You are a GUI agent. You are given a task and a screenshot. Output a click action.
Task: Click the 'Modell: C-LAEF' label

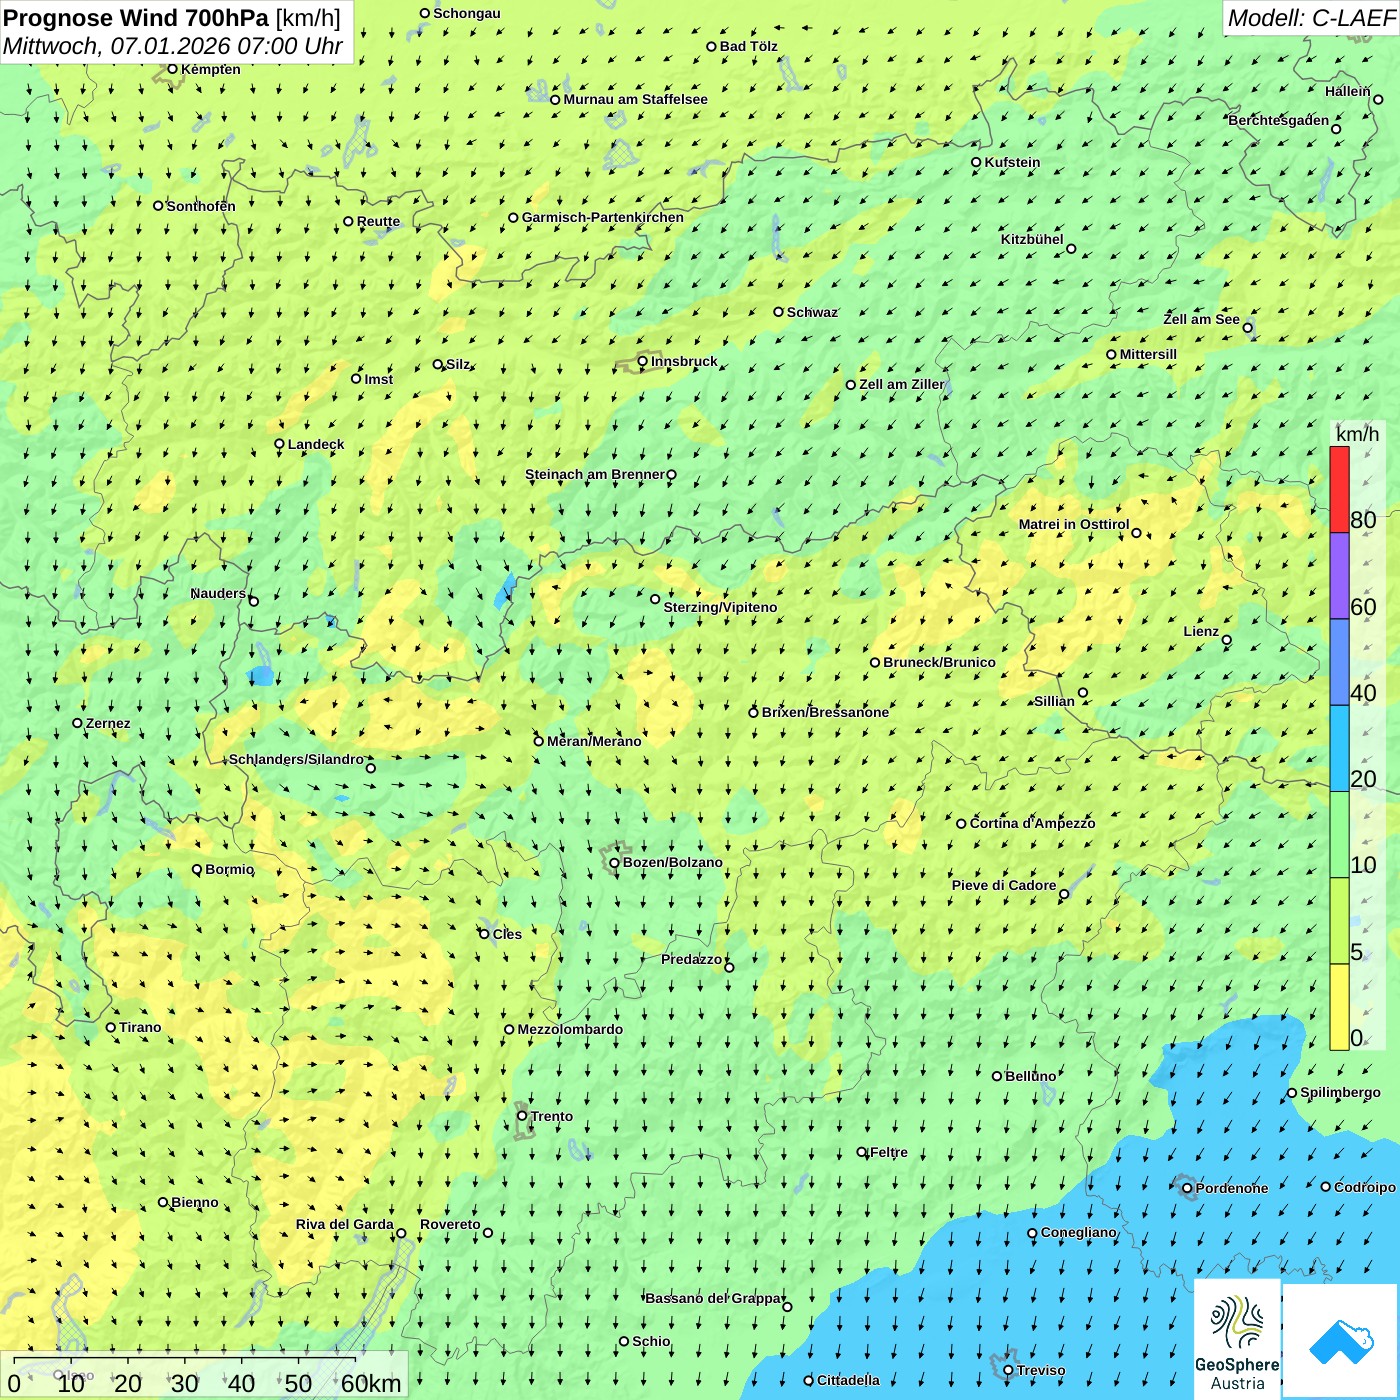click(1311, 18)
